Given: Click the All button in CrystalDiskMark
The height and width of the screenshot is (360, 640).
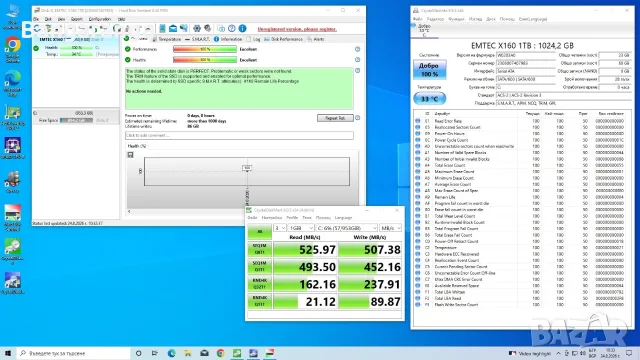Looking at the screenshot, I should tap(260, 231).
